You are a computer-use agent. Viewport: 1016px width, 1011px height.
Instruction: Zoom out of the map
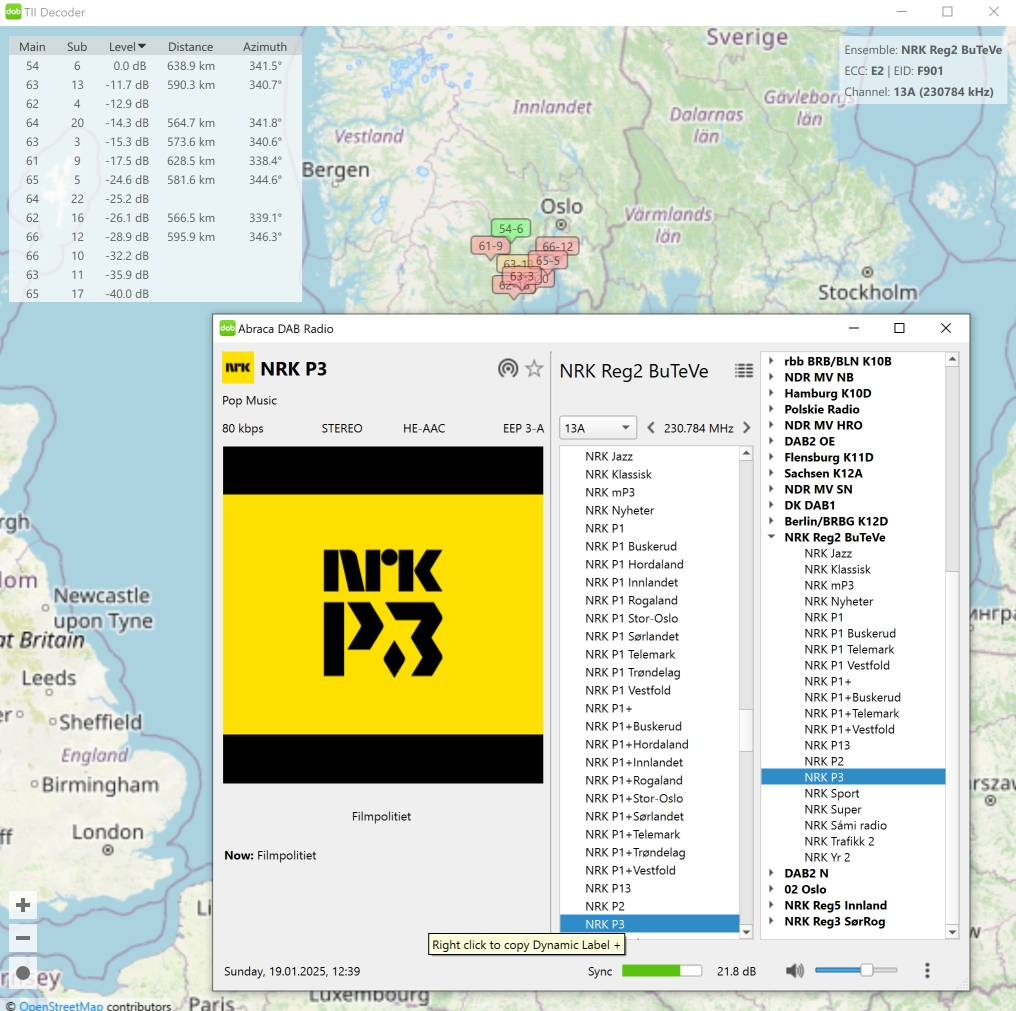(x=23, y=938)
